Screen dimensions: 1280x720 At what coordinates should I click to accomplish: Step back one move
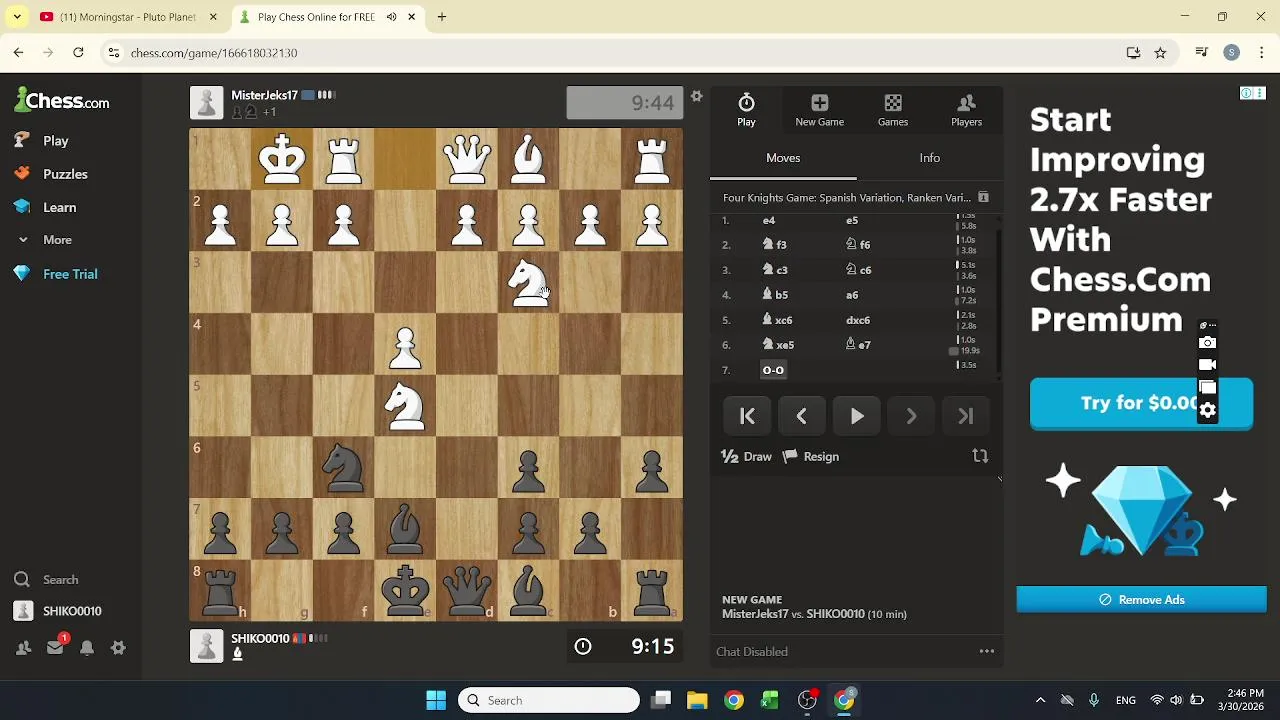coord(801,416)
